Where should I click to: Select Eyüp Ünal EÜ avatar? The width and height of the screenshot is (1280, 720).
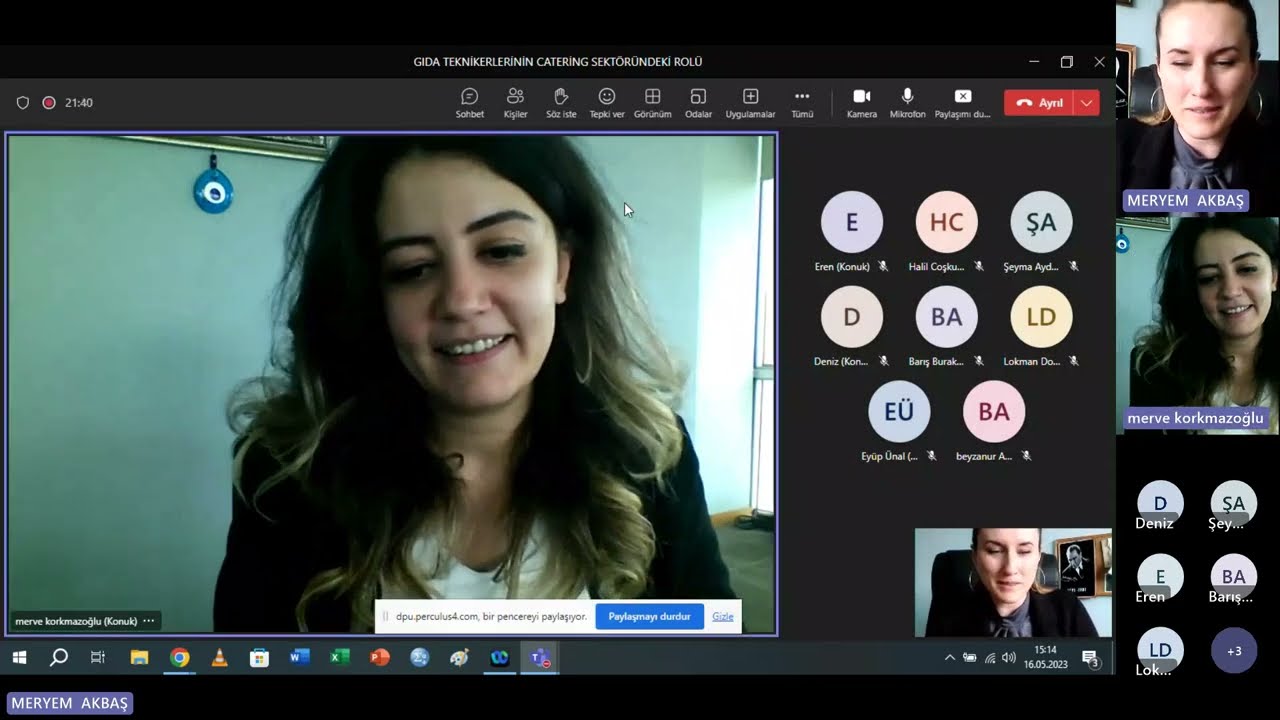point(899,411)
